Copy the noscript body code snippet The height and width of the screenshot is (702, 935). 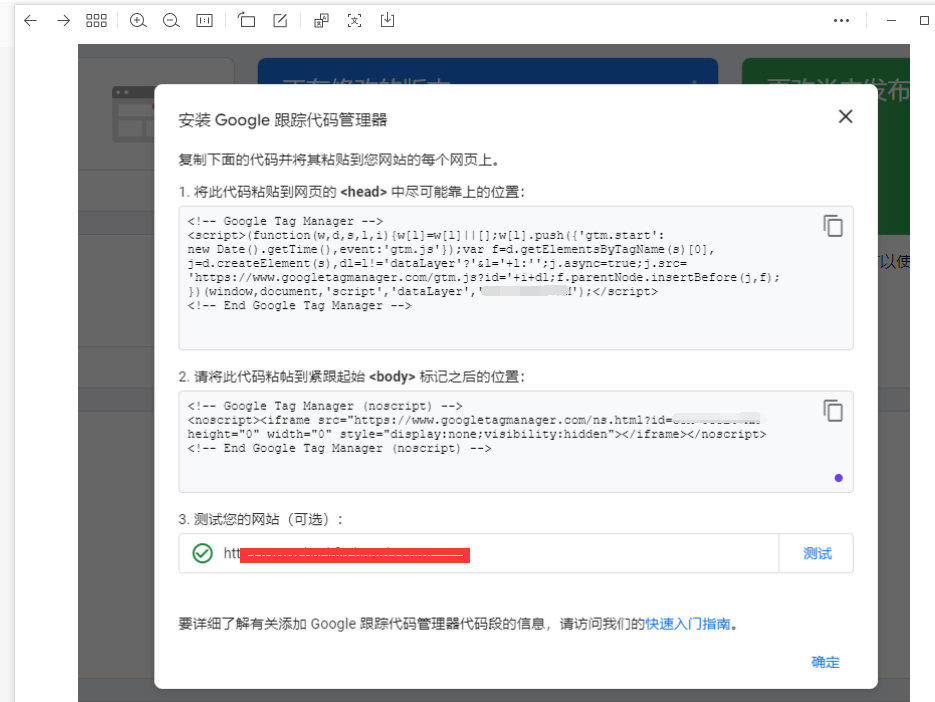click(833, 411)
